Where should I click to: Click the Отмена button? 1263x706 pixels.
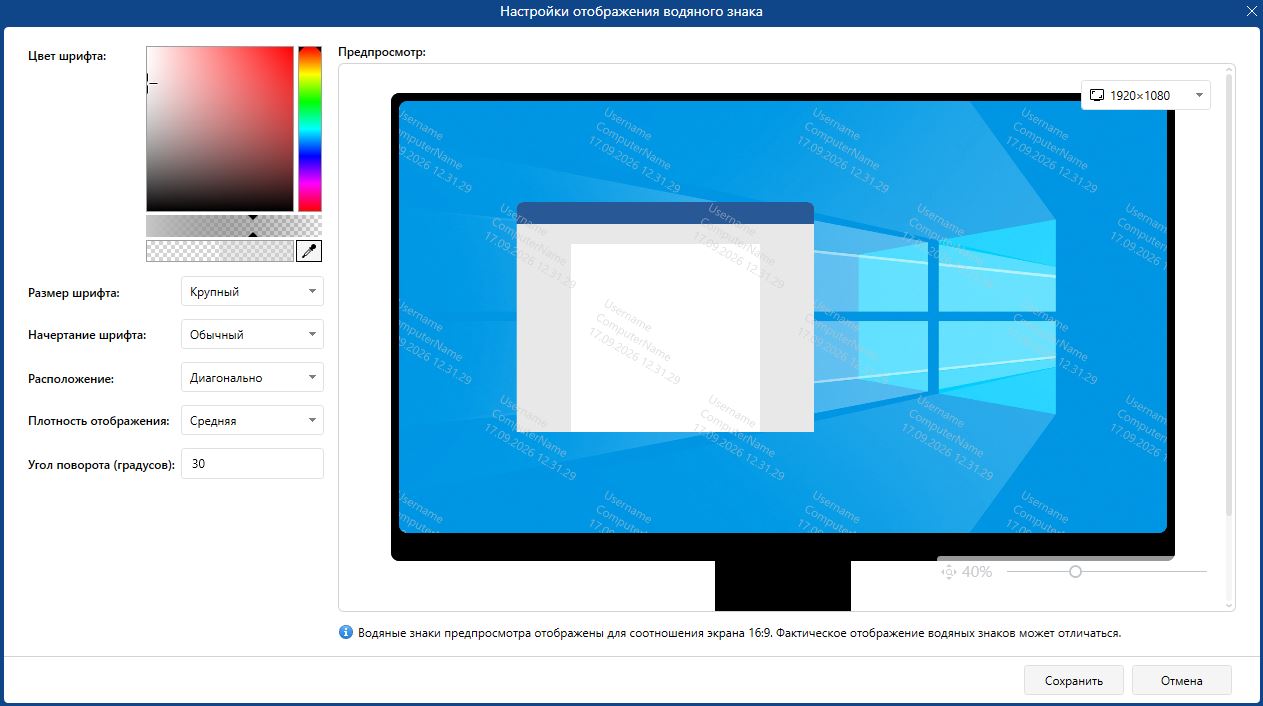pos(1182,681)
